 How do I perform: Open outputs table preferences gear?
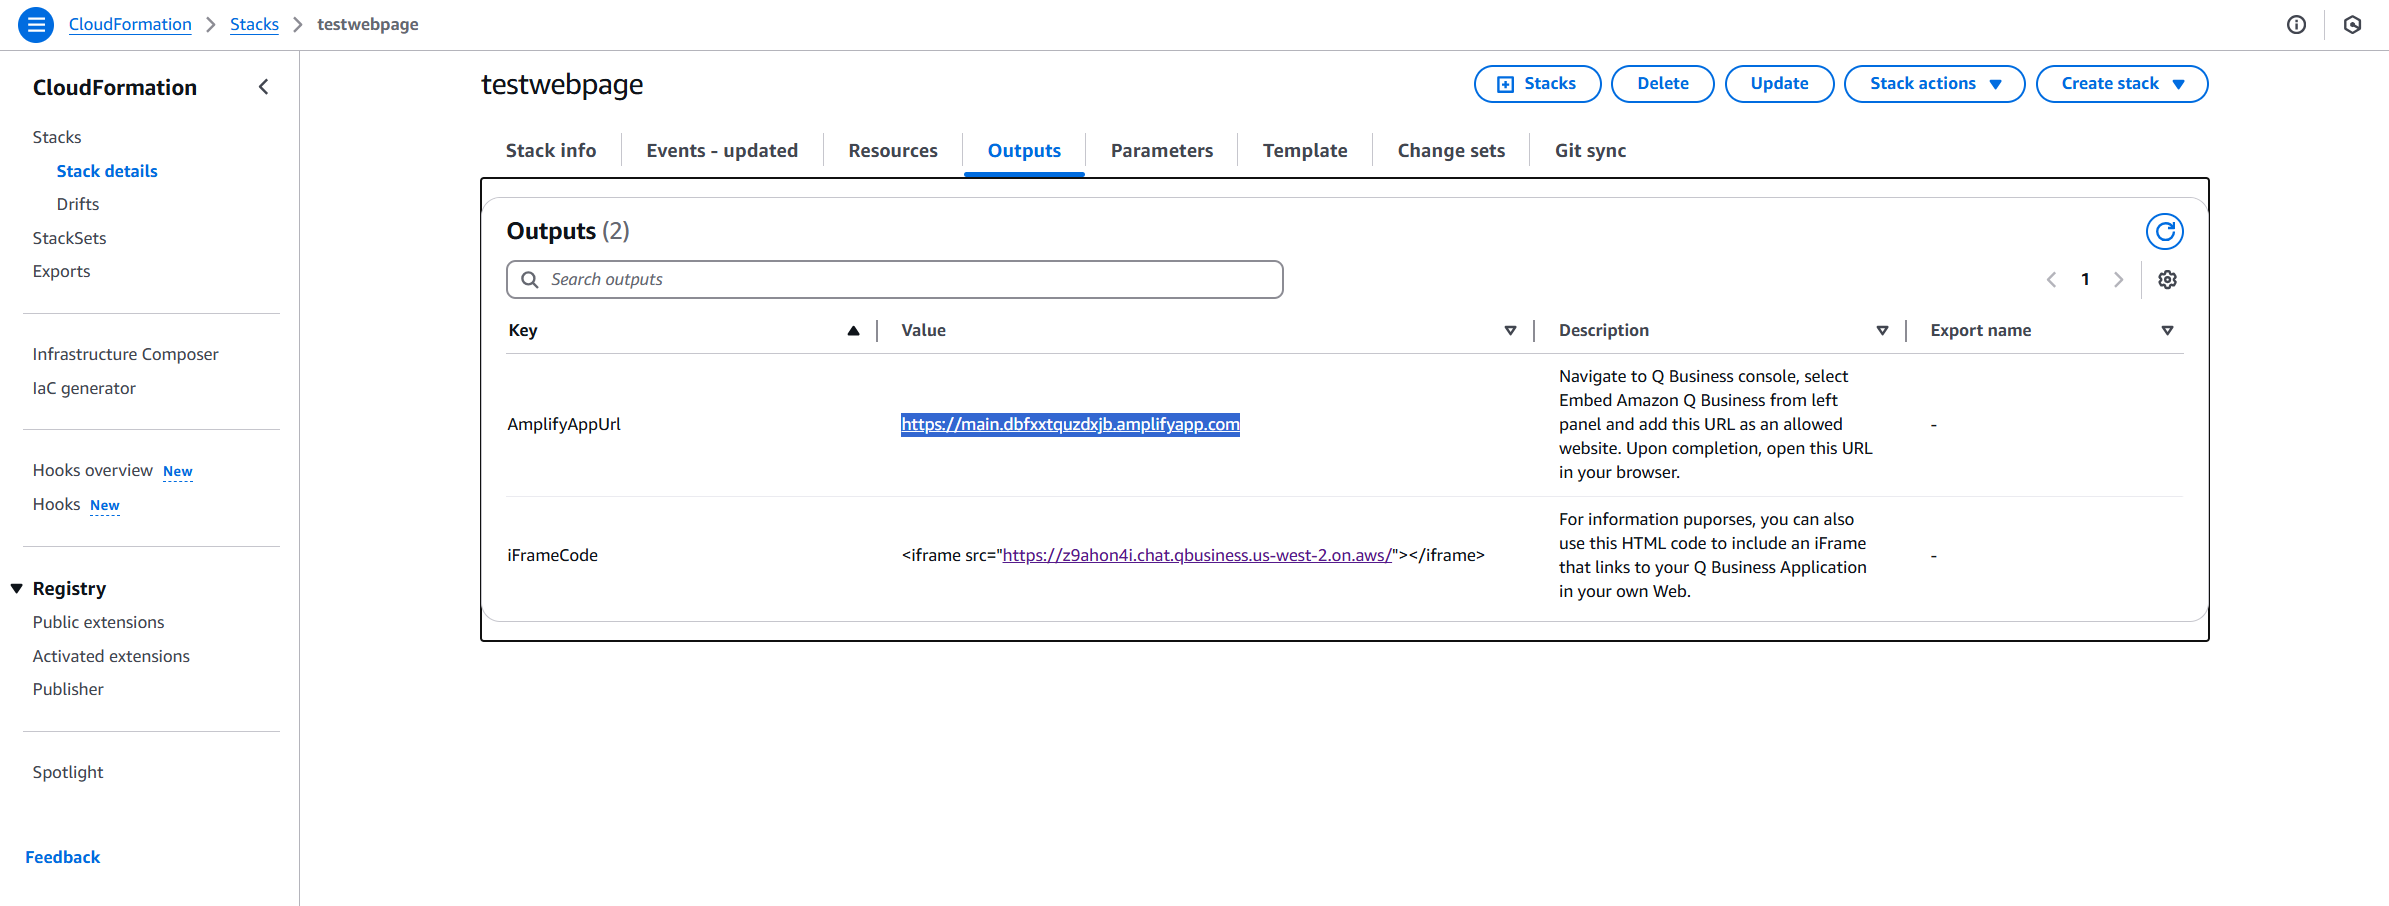pos(2167,280)
